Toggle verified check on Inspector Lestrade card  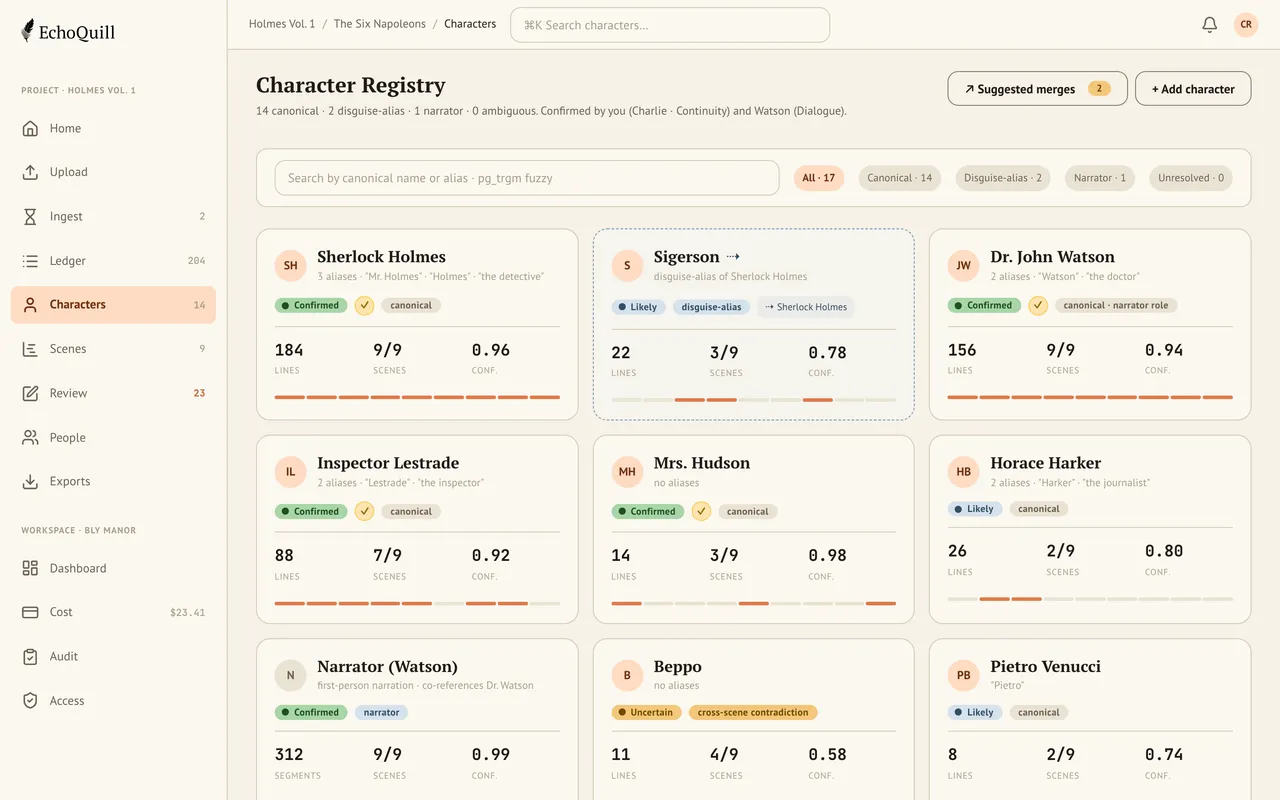coord(364,511)
